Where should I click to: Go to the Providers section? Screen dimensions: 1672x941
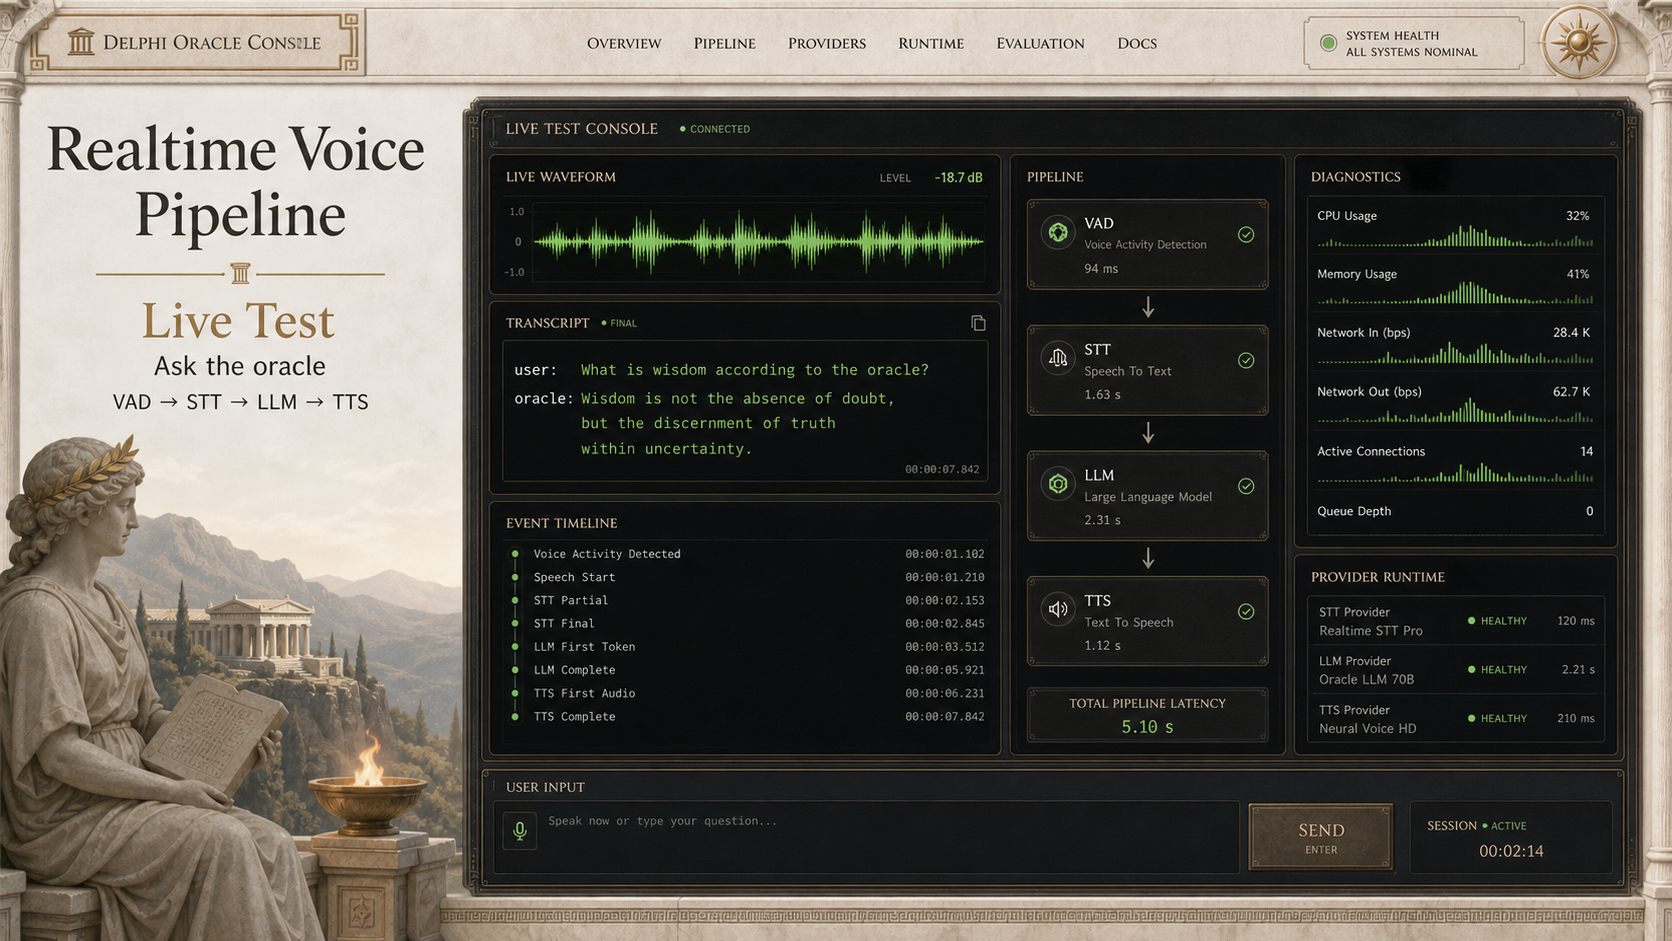(x=827, y=43)
